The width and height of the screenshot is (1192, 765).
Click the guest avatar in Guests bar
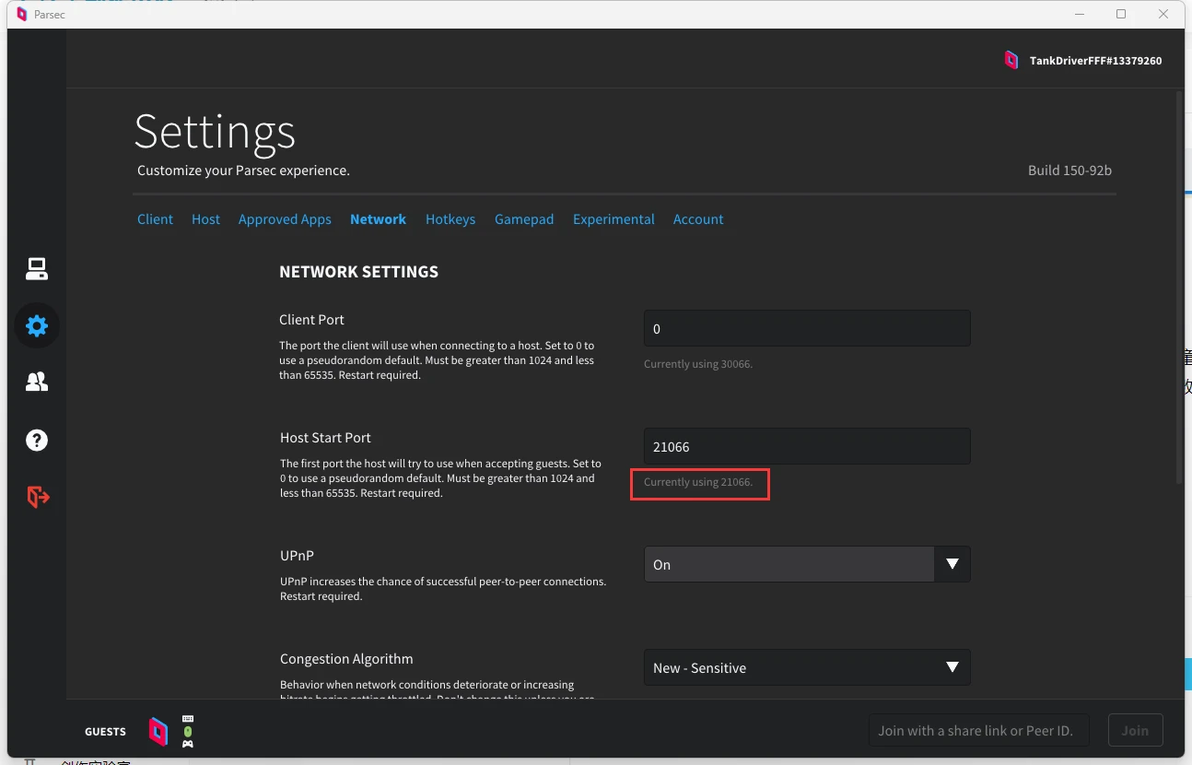[x=158, y=731]
